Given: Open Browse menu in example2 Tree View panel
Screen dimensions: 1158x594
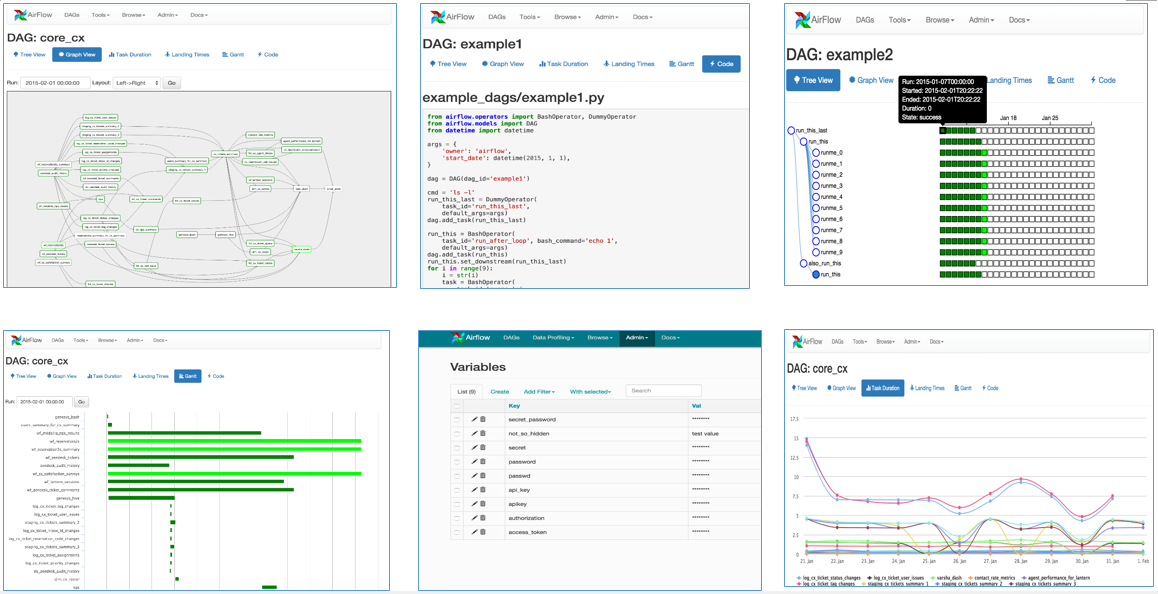Looking at the screenshot, I should coord(941,20).
